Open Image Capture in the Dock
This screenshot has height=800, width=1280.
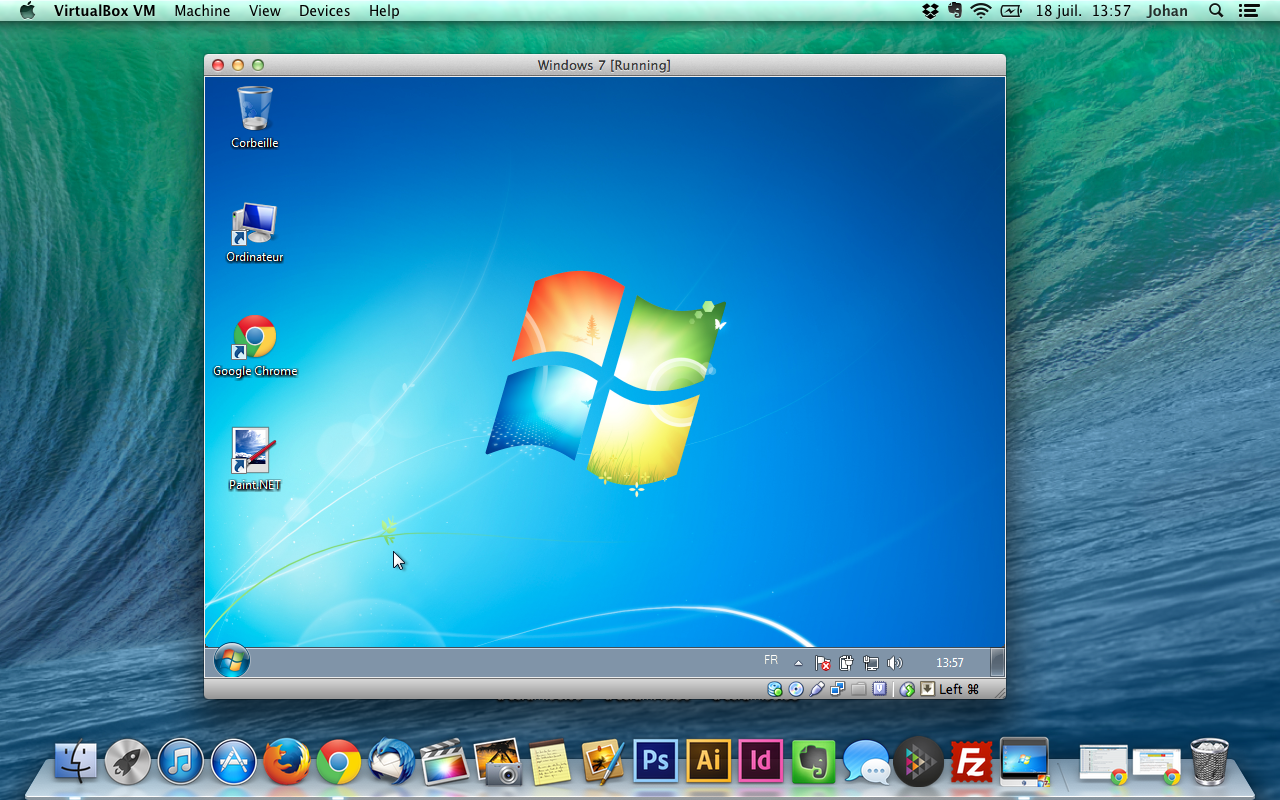pyautogui.click(x=498, y=763)
